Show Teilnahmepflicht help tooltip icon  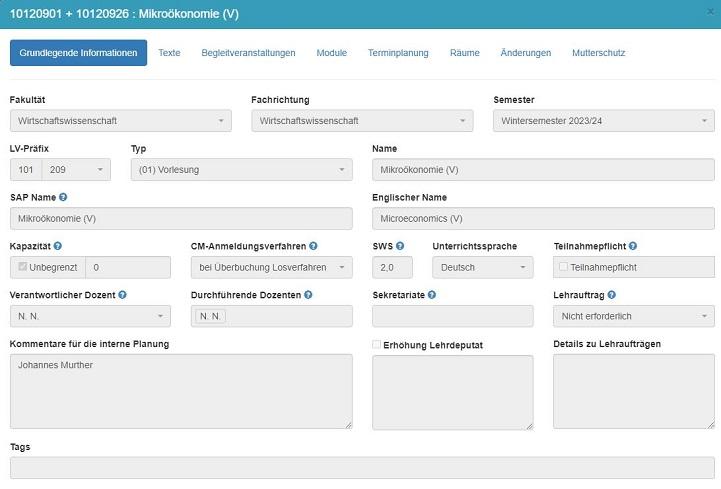pyautogui.click(x=633, y=246)
